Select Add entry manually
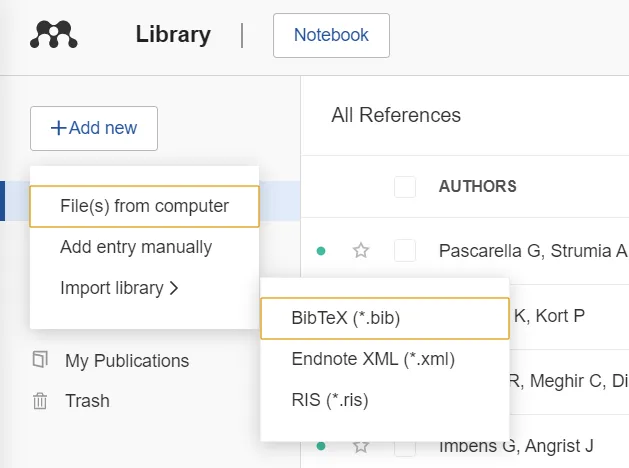The height and width of the screenshot is (468, 629). pyautogui.click(x=136, y=247)
